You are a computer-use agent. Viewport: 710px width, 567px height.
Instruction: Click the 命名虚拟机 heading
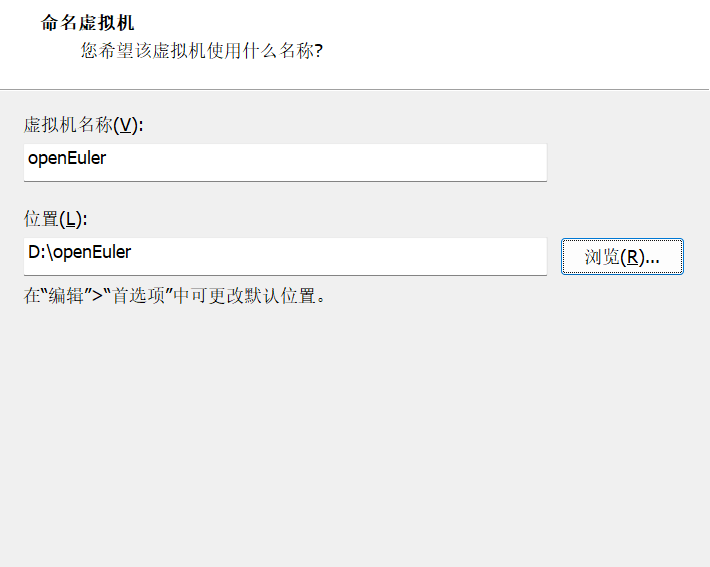[88, 22]
